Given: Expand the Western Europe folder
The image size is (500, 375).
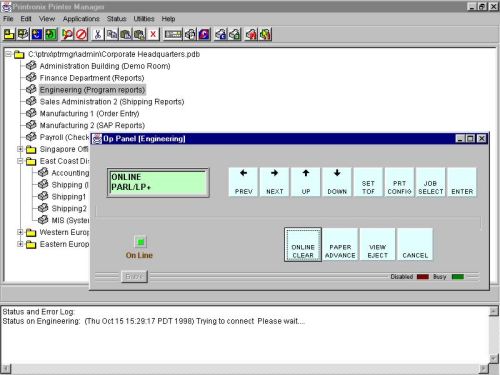Looking at the screenshot, I should tap(20, 232).
